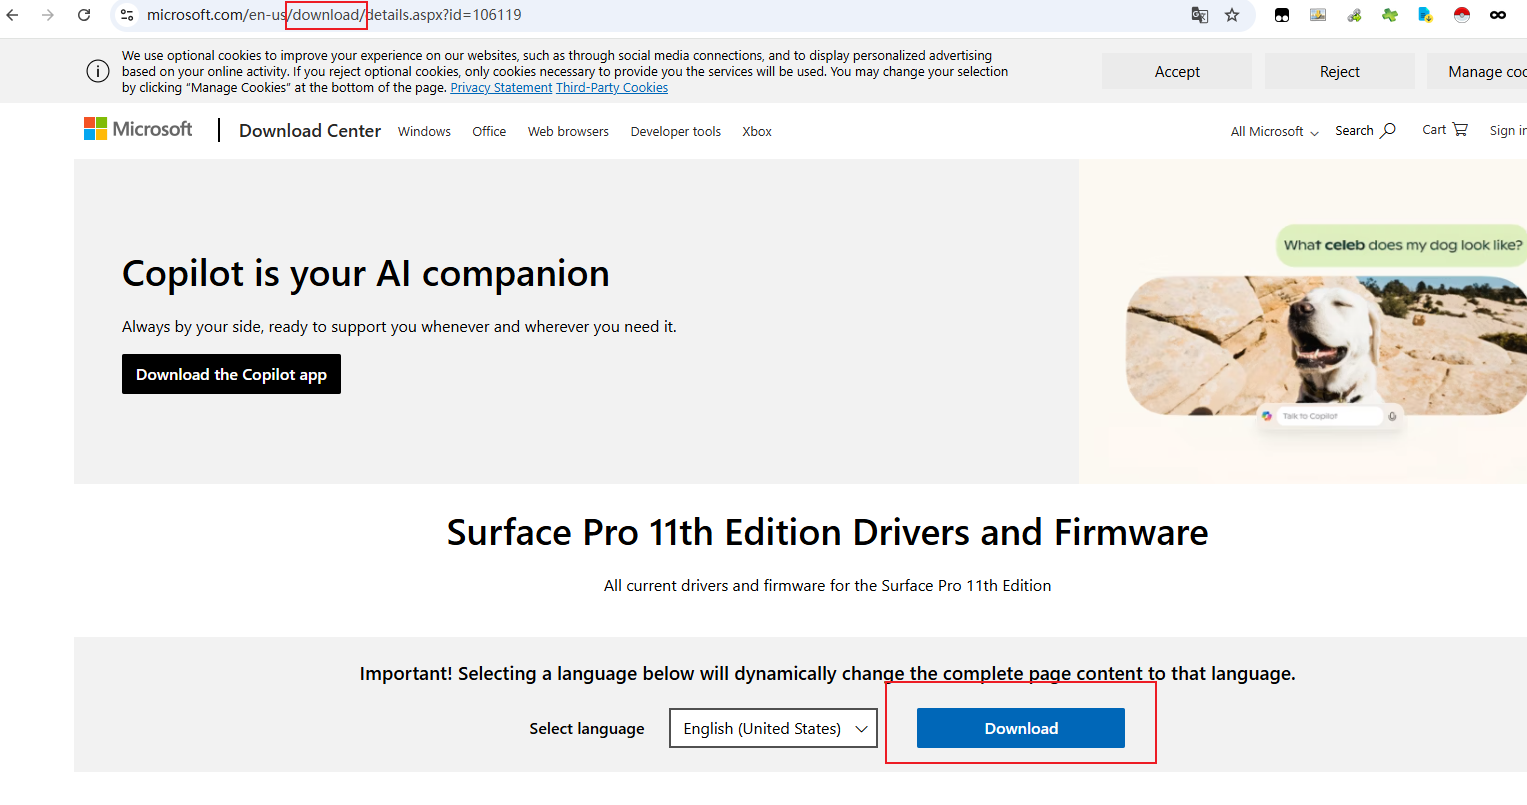Click the "Copilot is your AI companion" heading

pyautogui.click(x=366, y=273)
